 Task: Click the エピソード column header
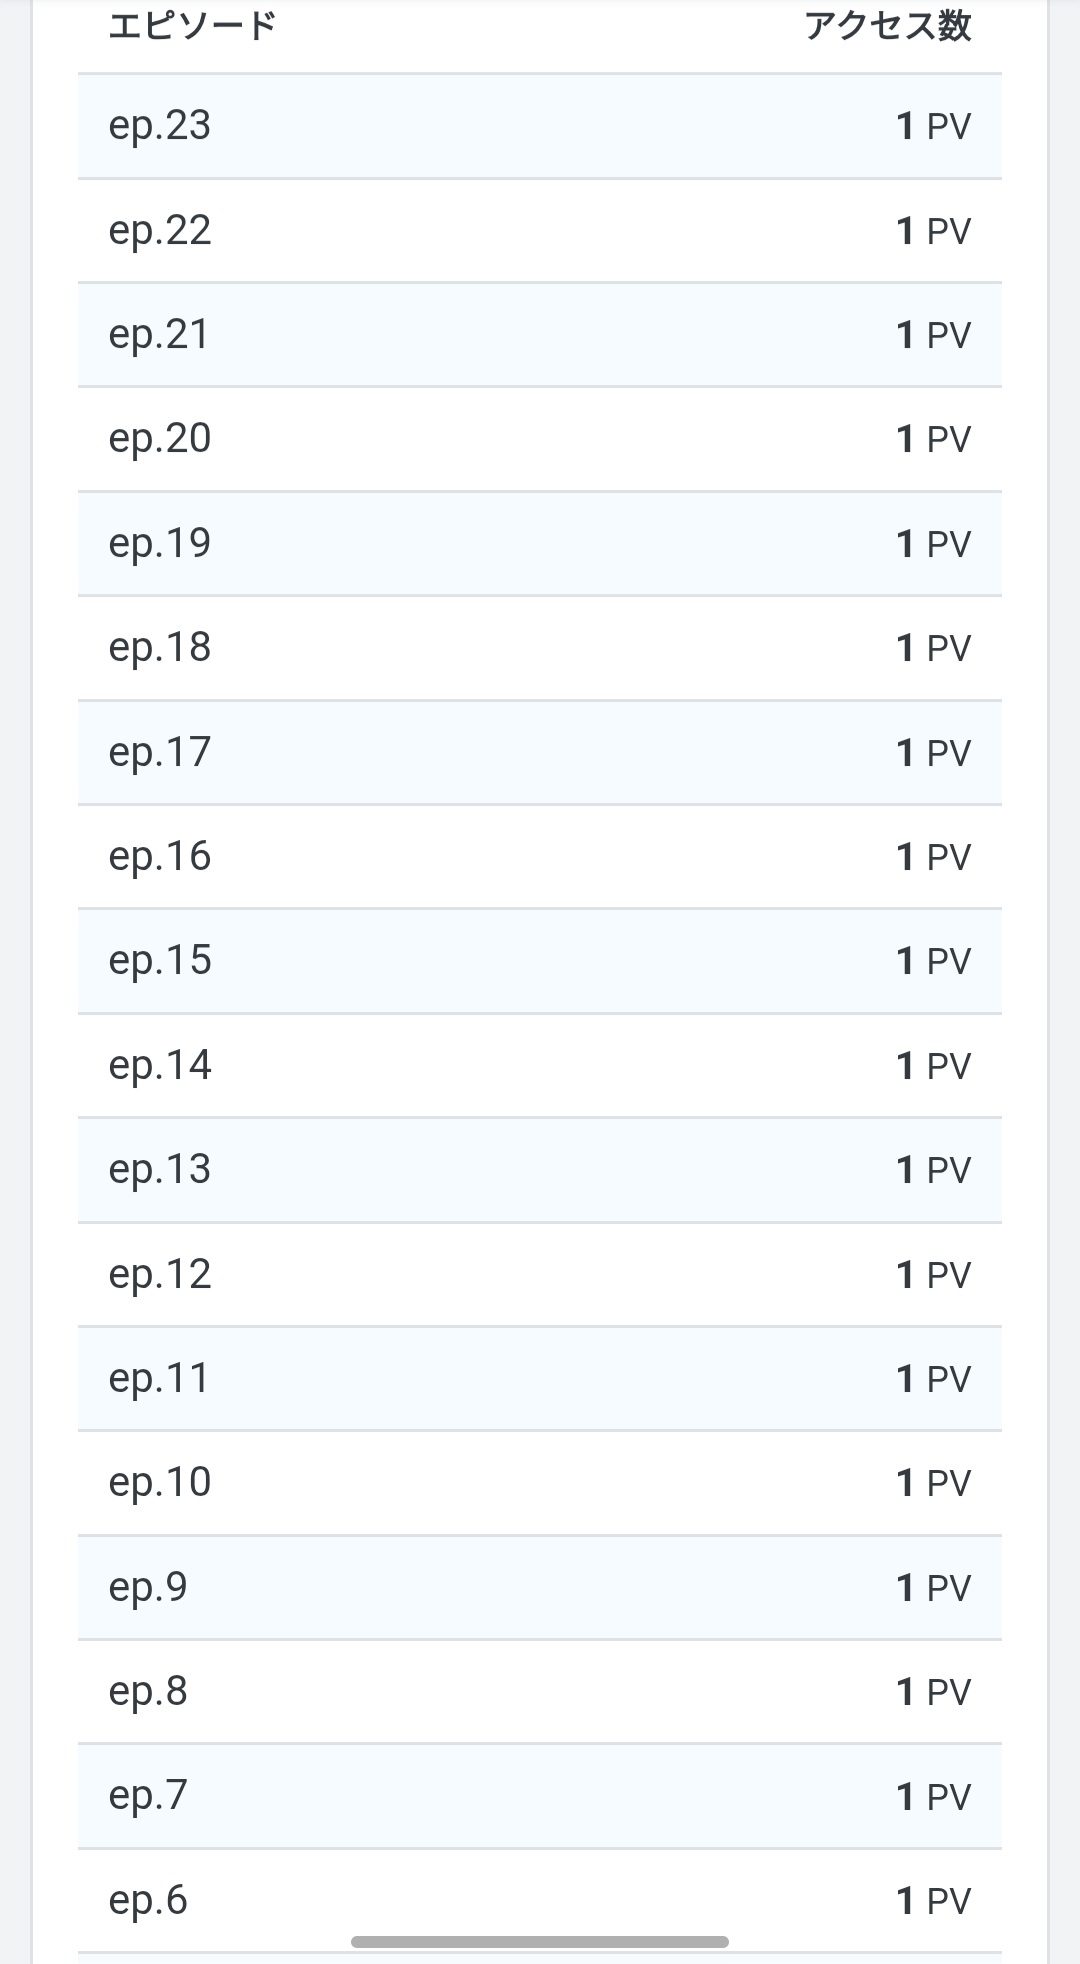192,26
